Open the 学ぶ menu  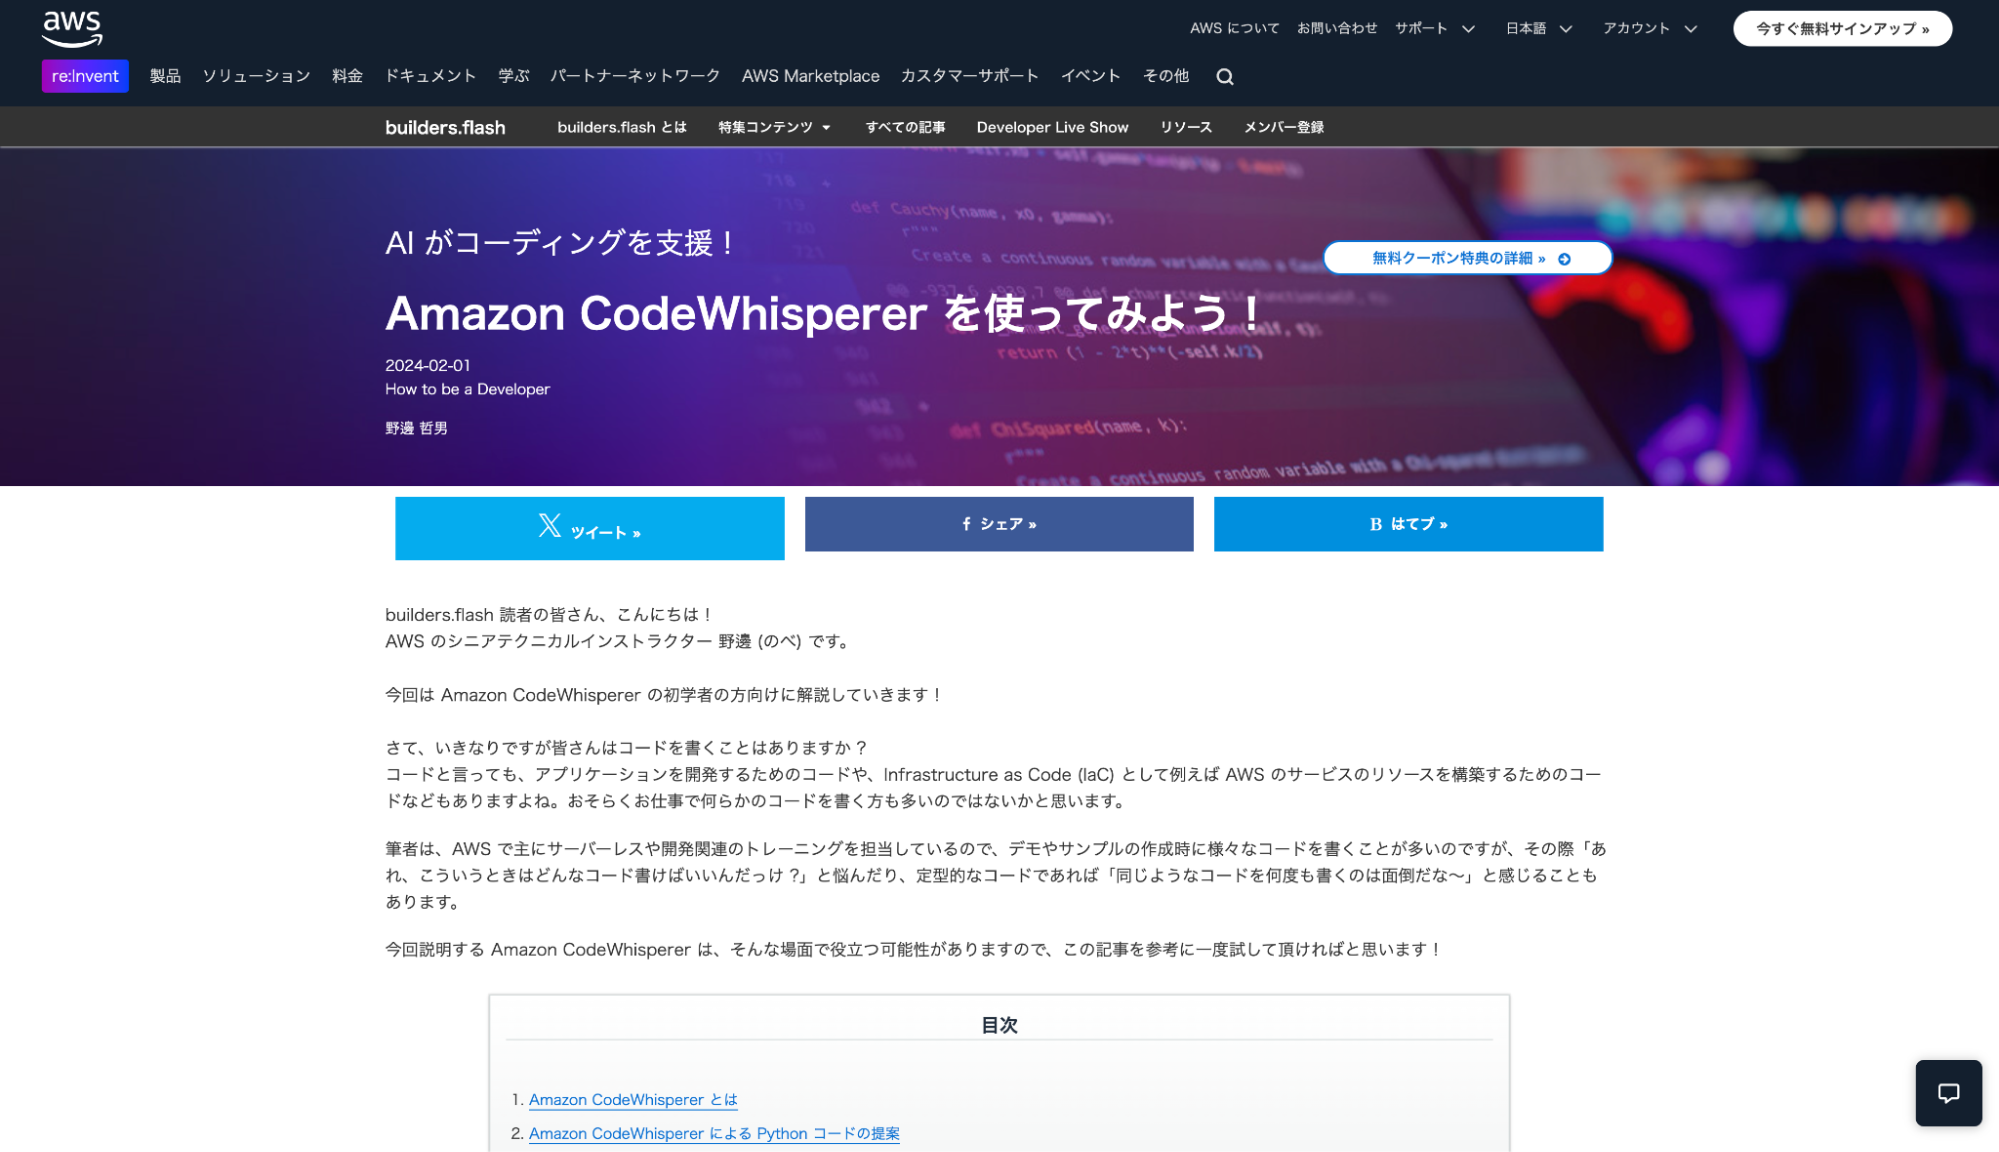[x=513, y=76]
